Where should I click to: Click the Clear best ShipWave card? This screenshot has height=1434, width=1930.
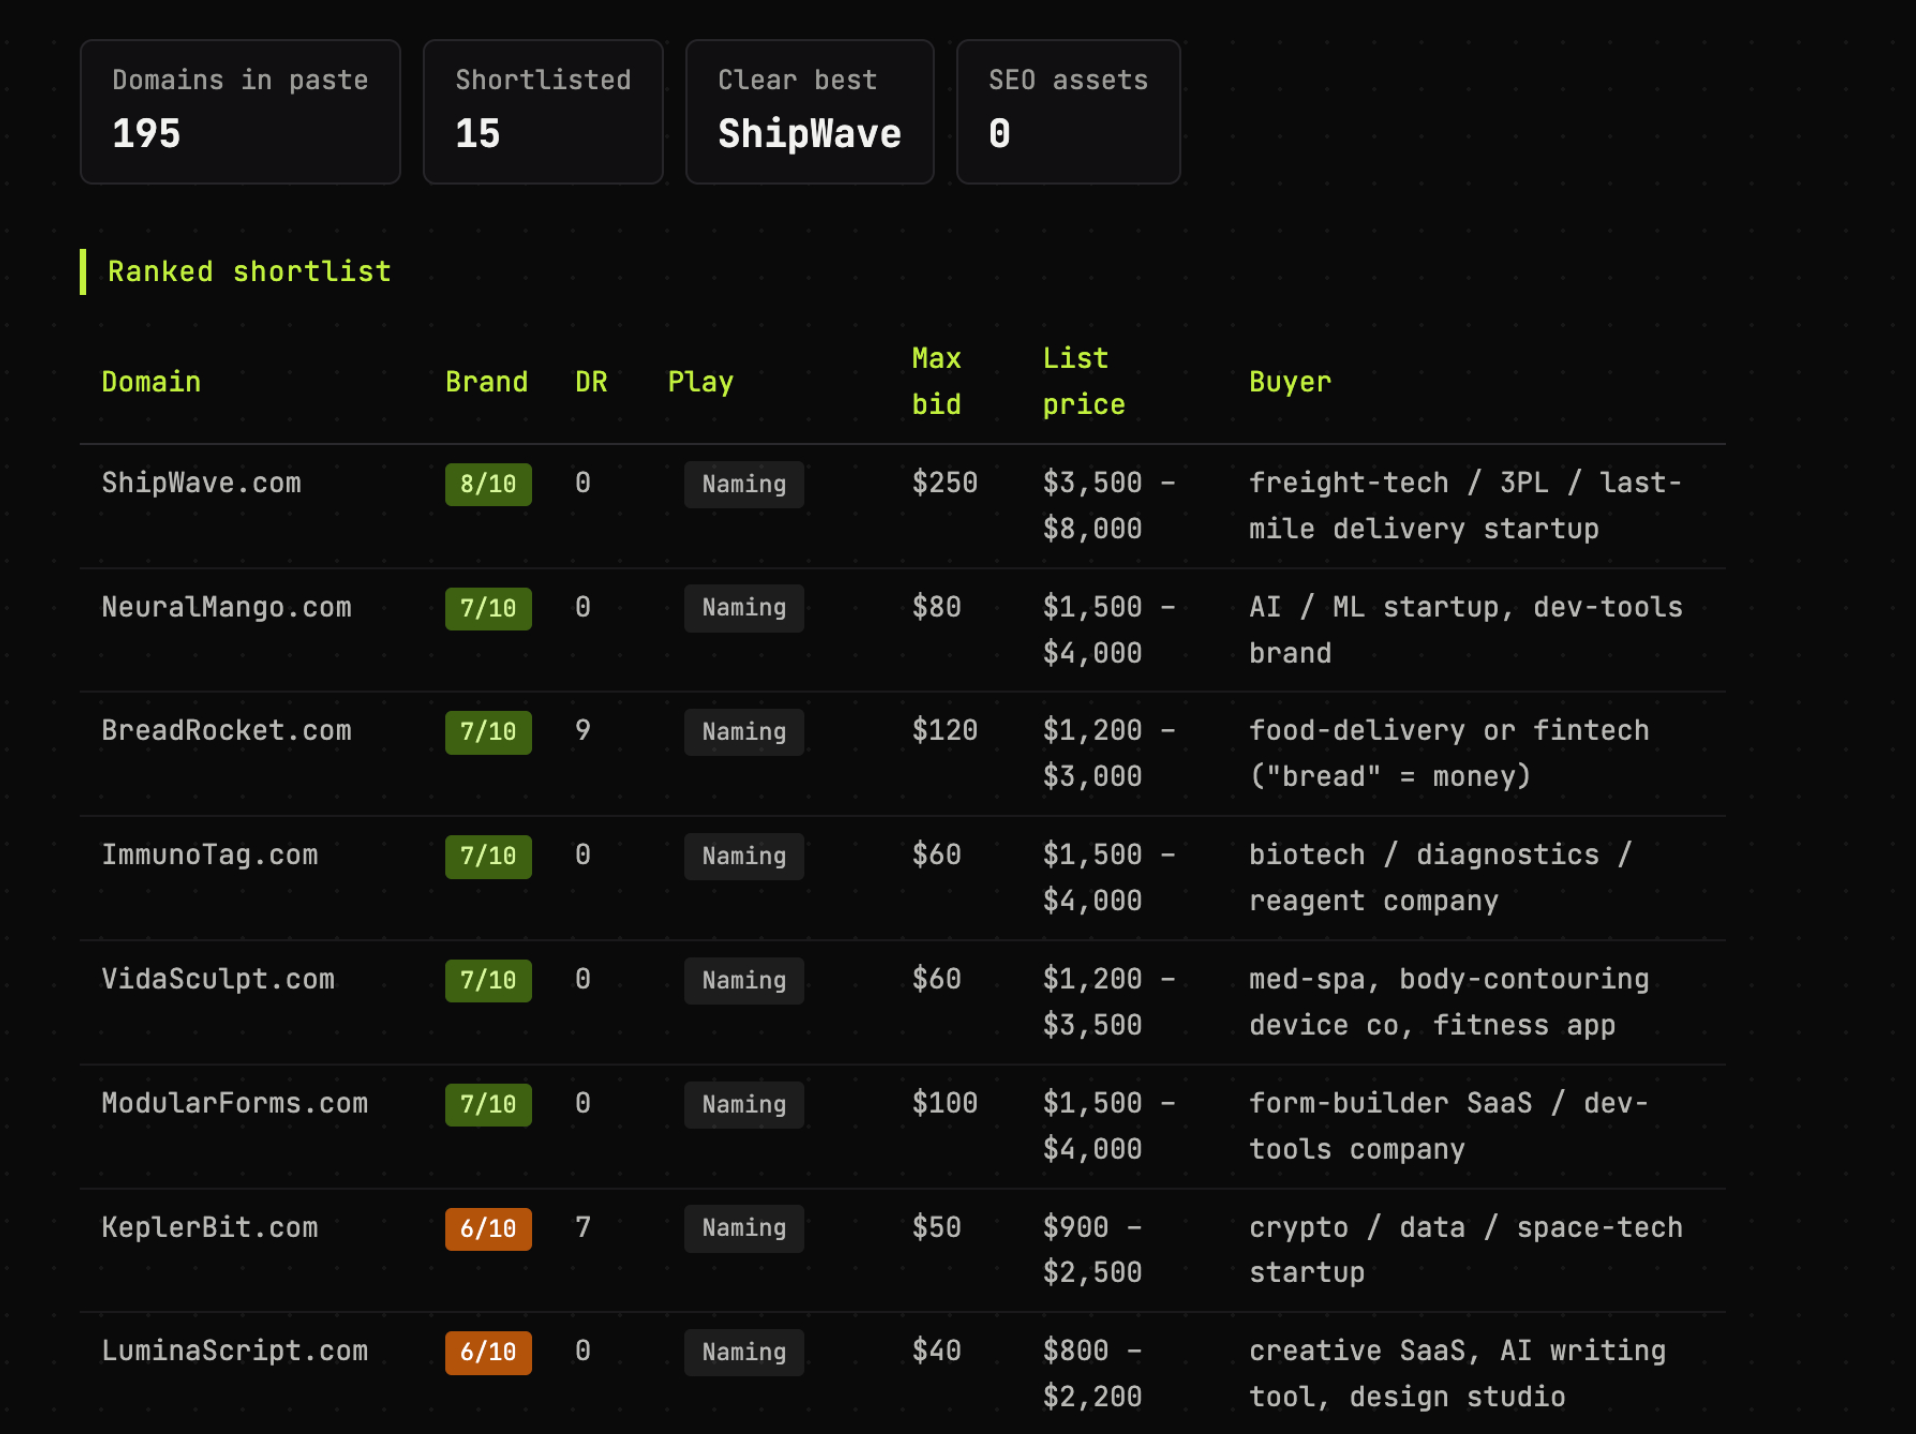(810, 112)
